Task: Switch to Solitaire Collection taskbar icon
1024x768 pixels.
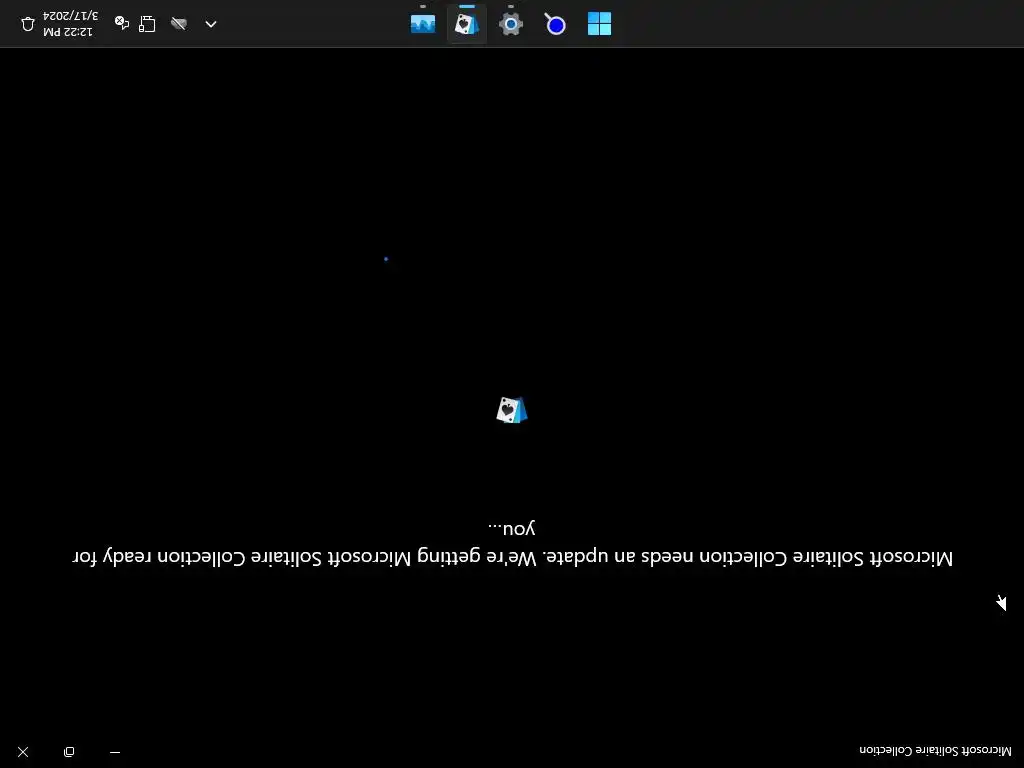Action: tap(466, 24)
